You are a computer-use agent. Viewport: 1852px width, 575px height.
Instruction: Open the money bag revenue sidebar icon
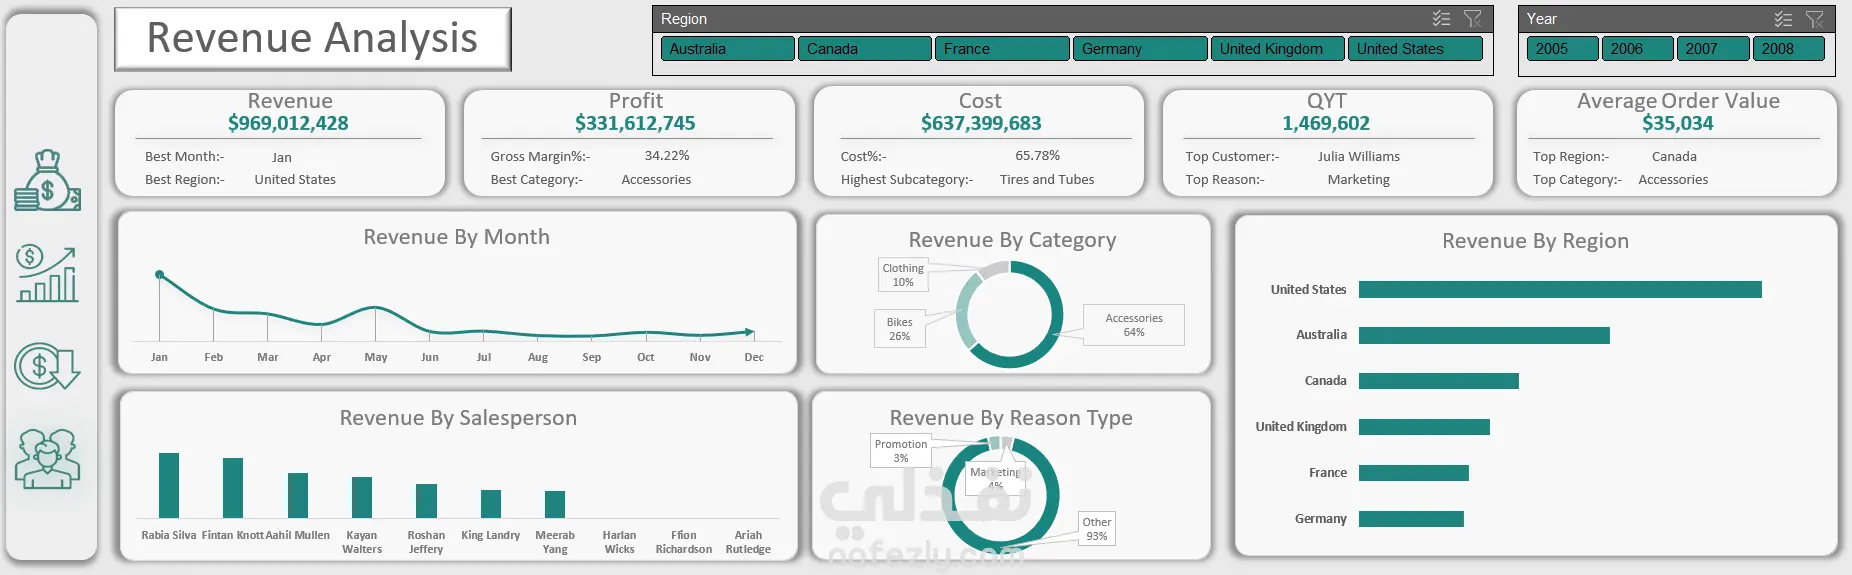[47, 180]
